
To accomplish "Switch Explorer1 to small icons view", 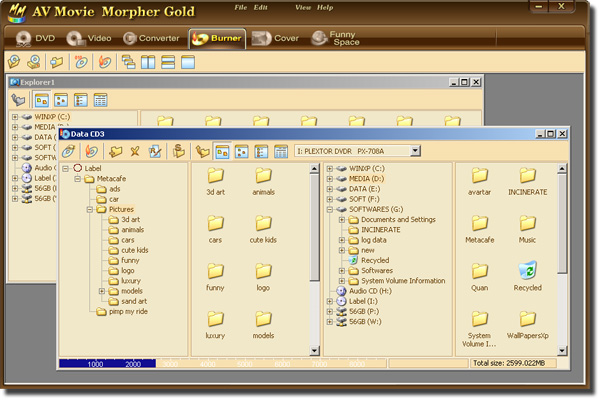I will pyautogui.click(x=61, y=100).
